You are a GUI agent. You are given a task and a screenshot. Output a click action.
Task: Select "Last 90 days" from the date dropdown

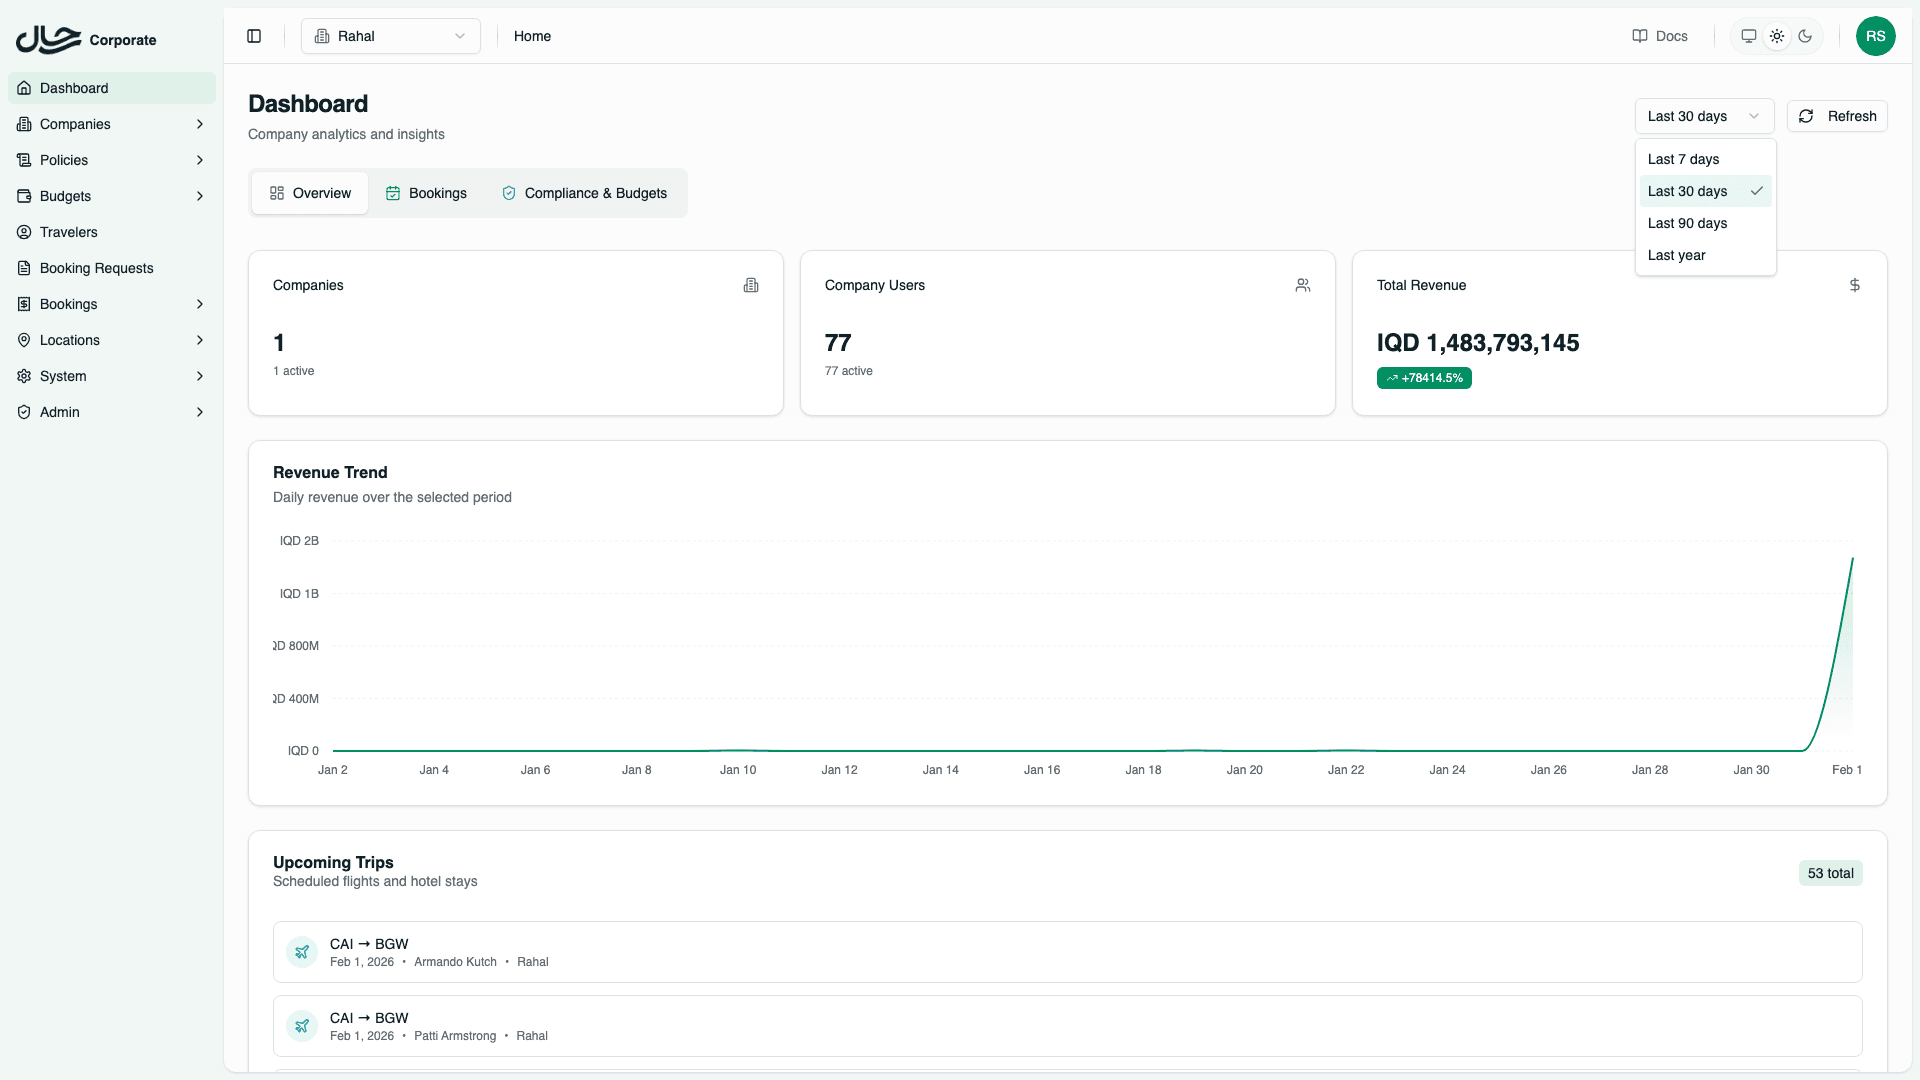coord(1687,223)
